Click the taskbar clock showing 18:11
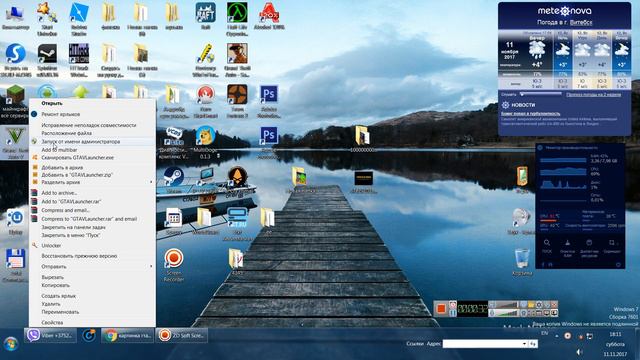 [x=615, y=334]
